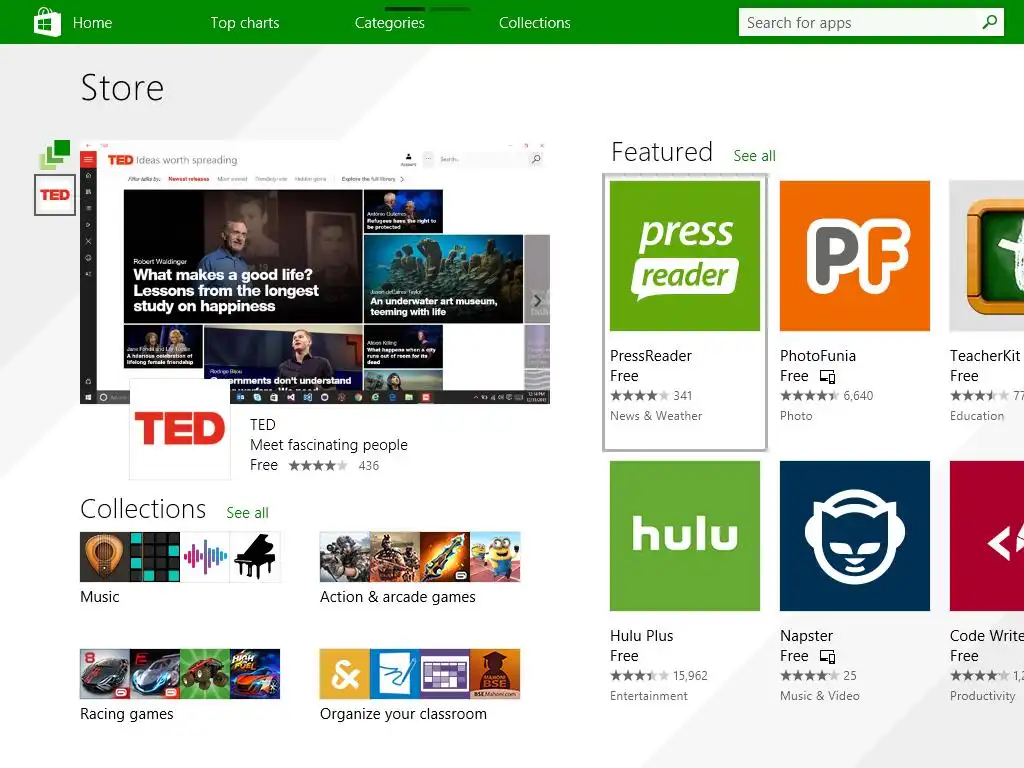Click the Collections section heading

143,509
